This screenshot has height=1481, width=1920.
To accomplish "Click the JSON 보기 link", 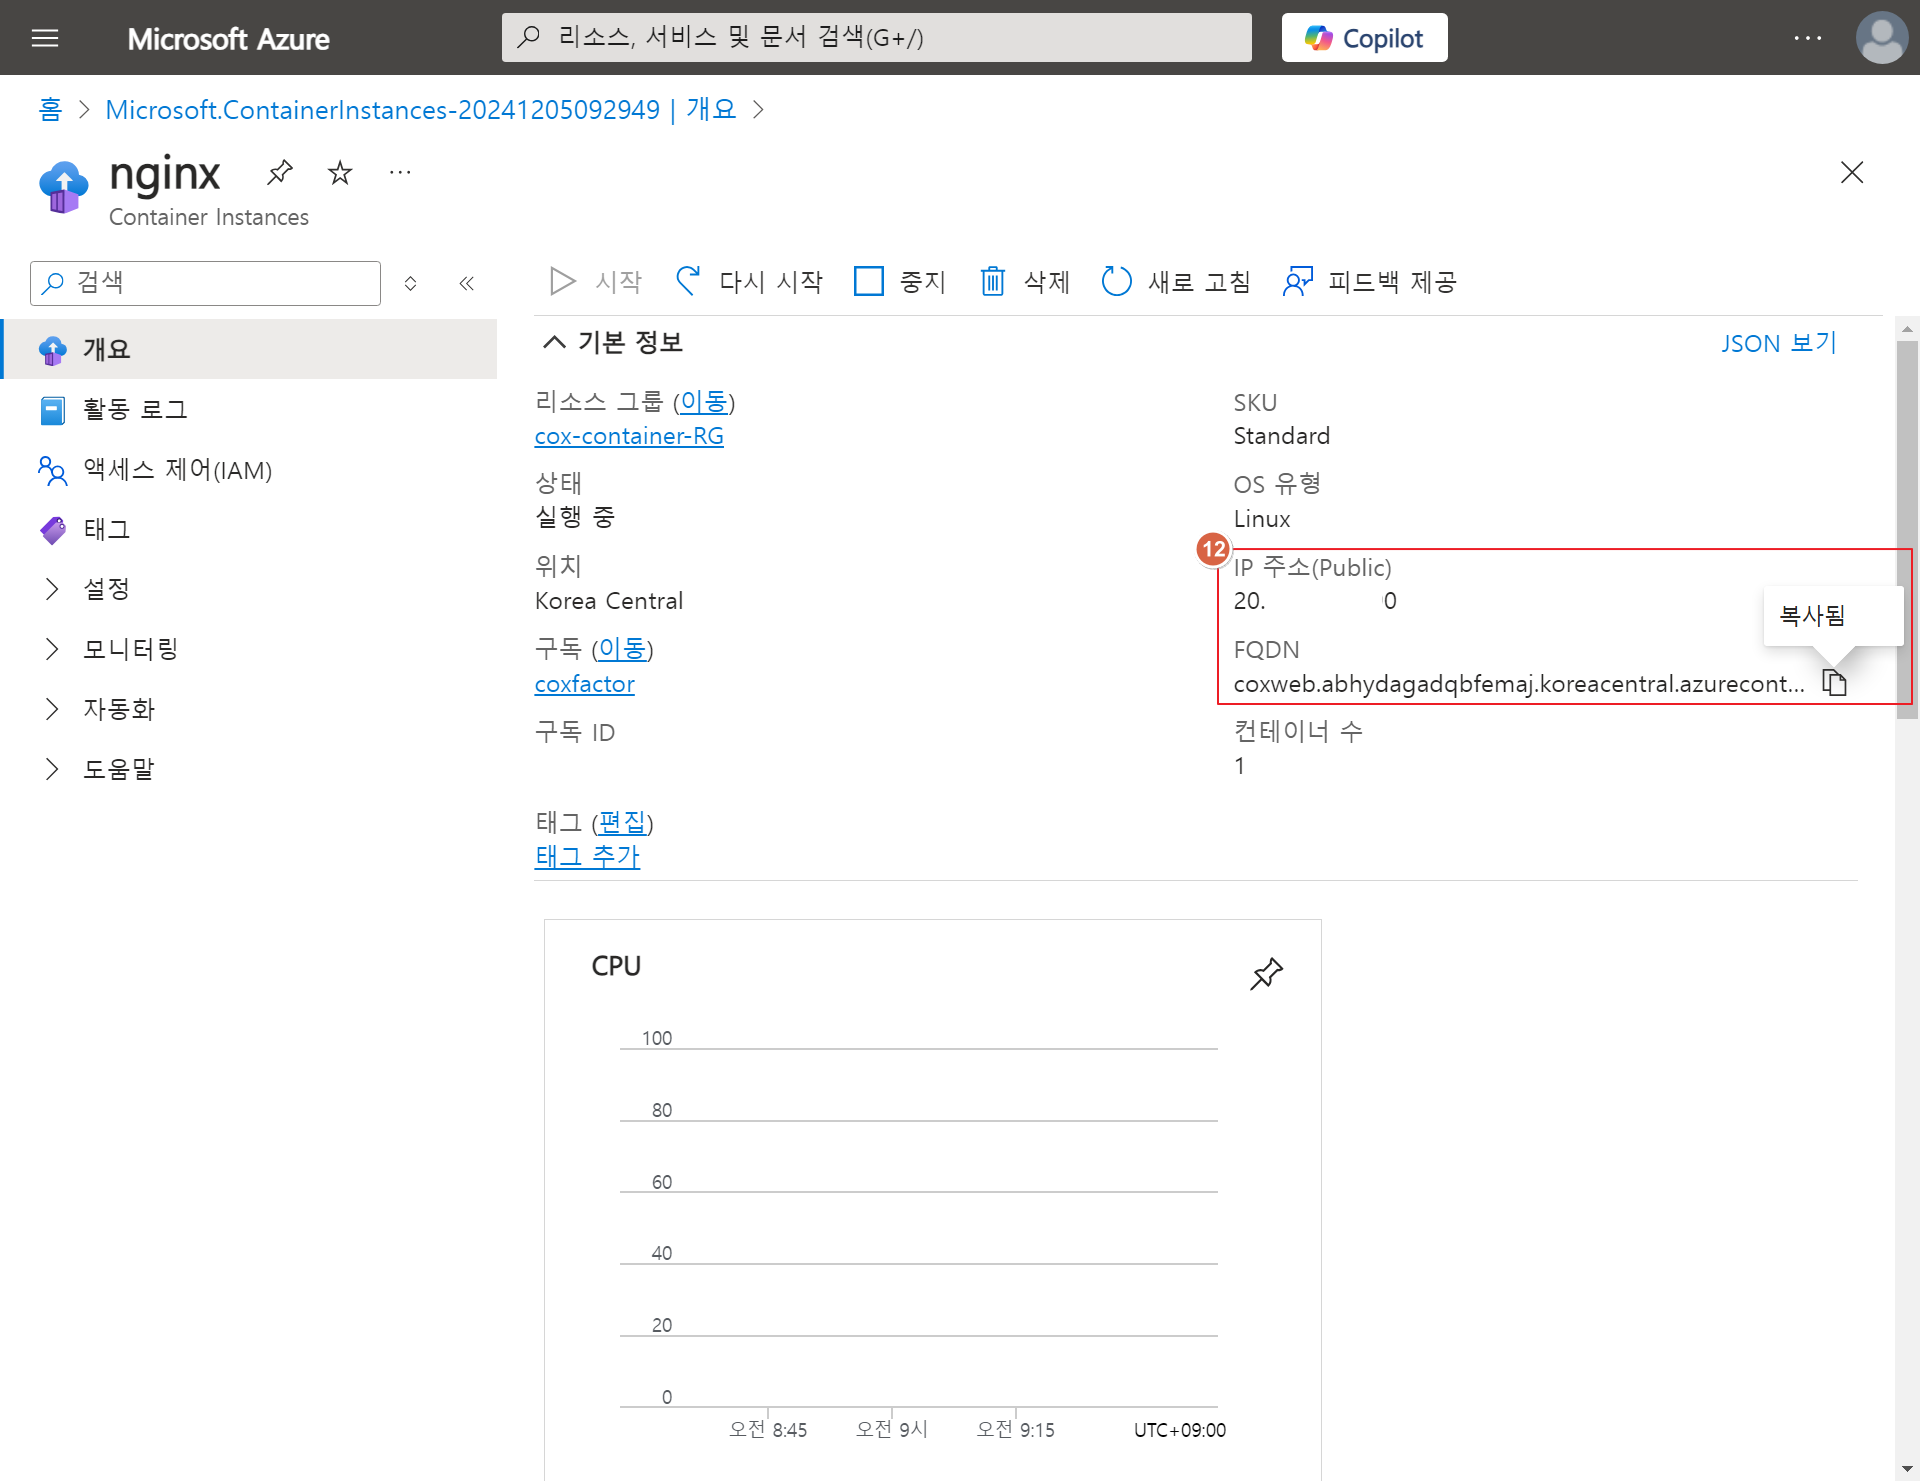I will (1778, 343).
